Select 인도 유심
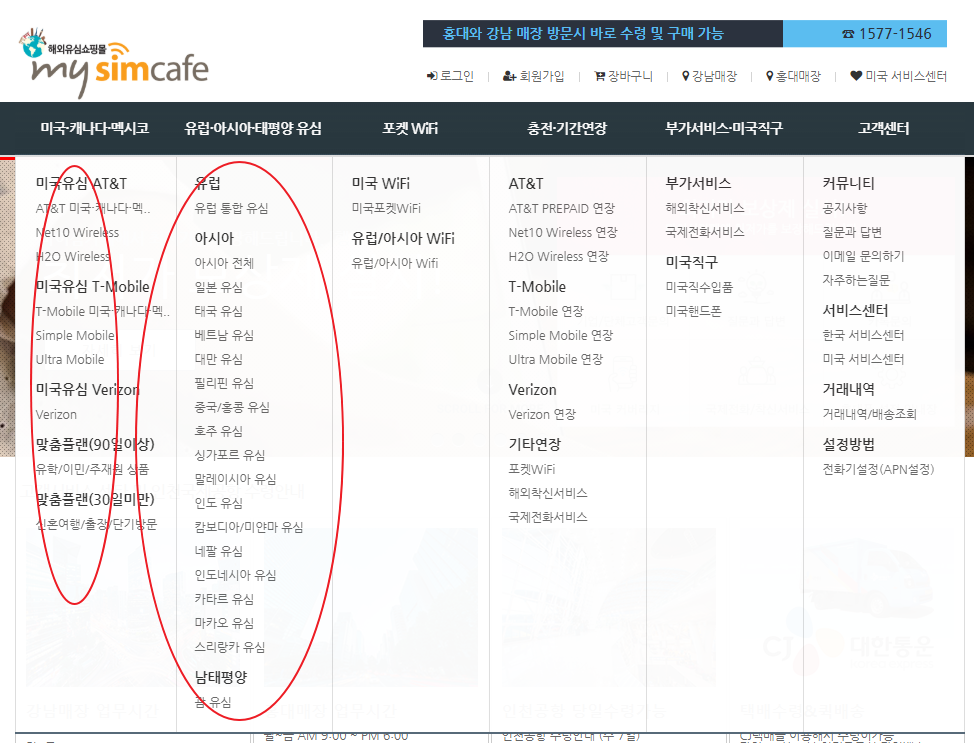 coord(219,503)
